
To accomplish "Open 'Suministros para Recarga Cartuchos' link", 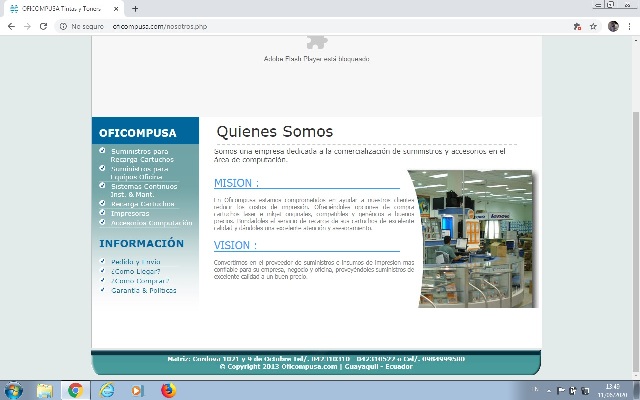I will [141, 156].
